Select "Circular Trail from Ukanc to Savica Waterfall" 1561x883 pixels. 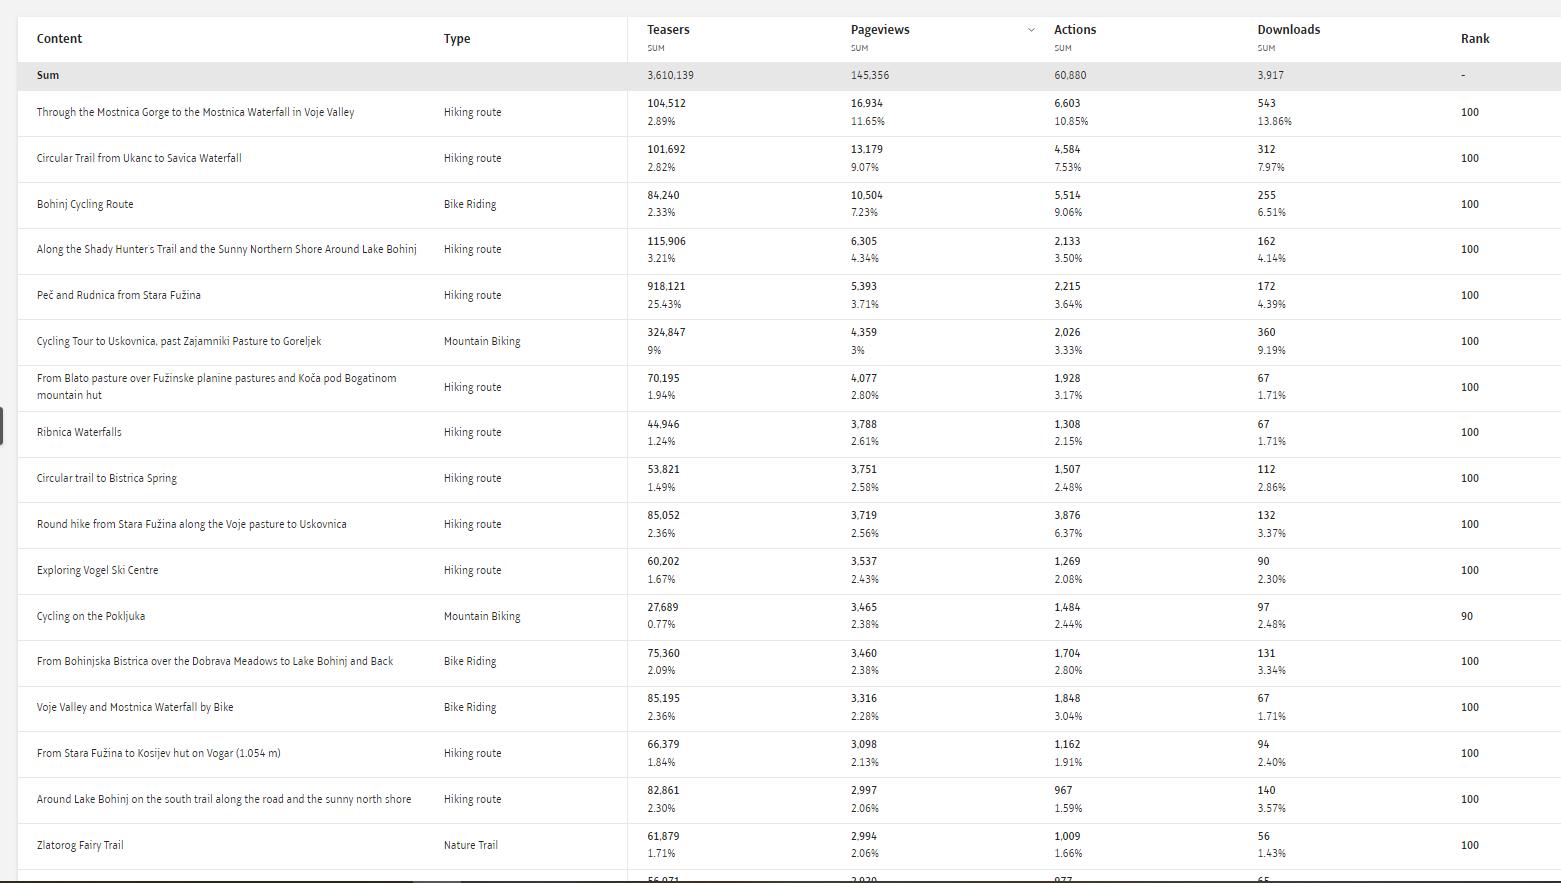click(139, 158)
